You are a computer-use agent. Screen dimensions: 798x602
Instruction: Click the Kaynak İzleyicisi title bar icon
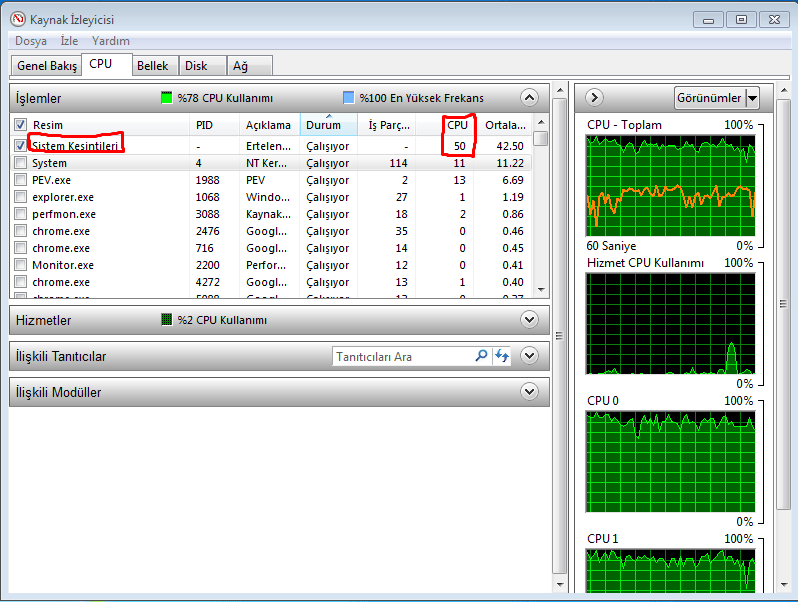point(18,19)
